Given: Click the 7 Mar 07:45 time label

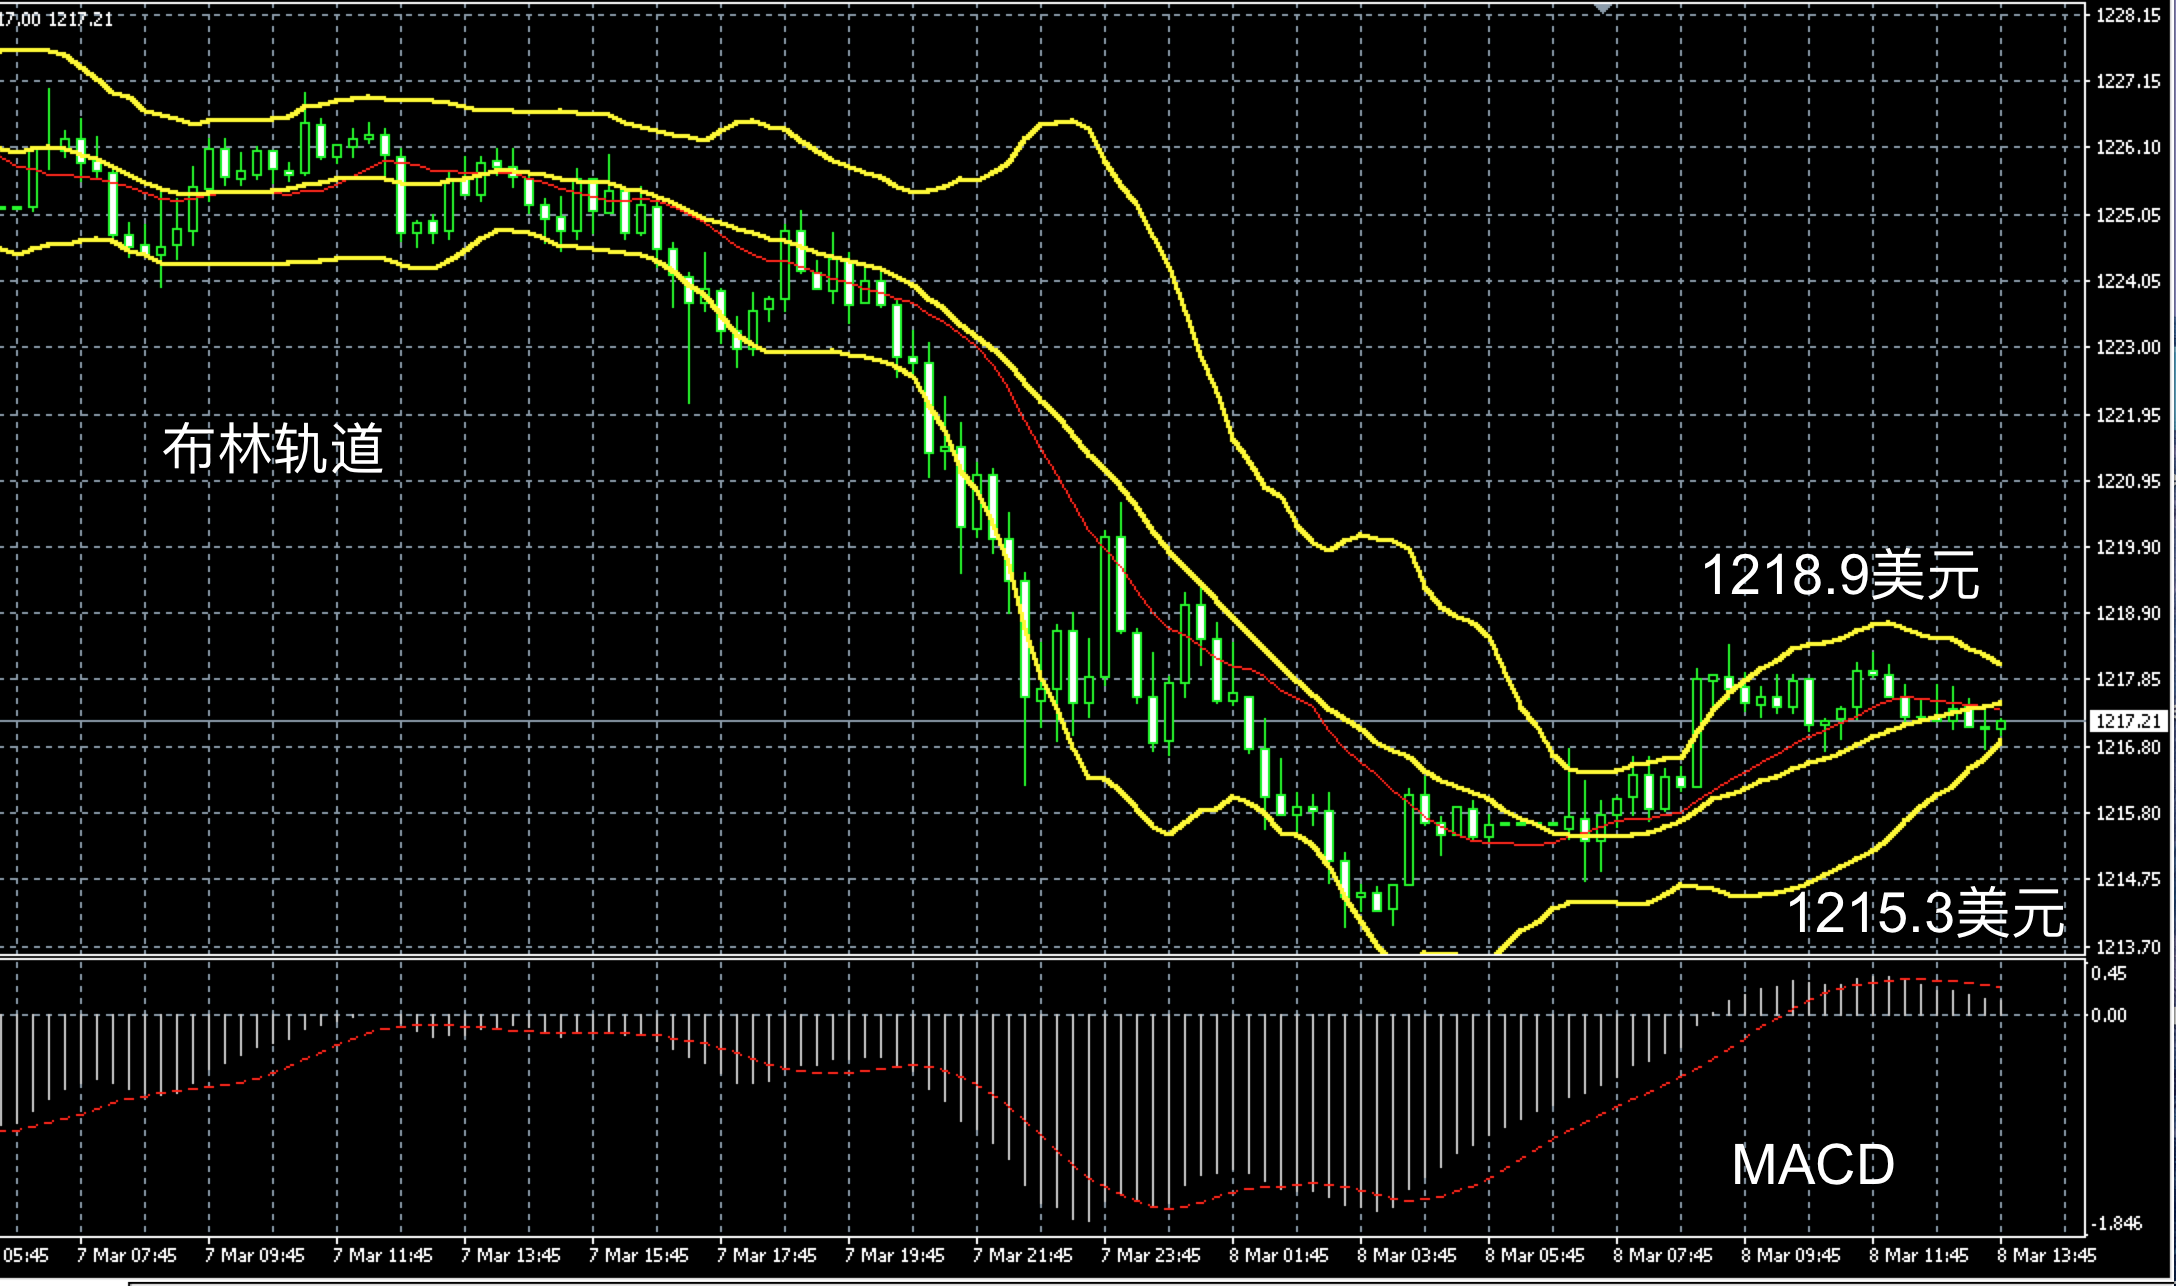Looking at the screenshot, I should coord(126,1255).
